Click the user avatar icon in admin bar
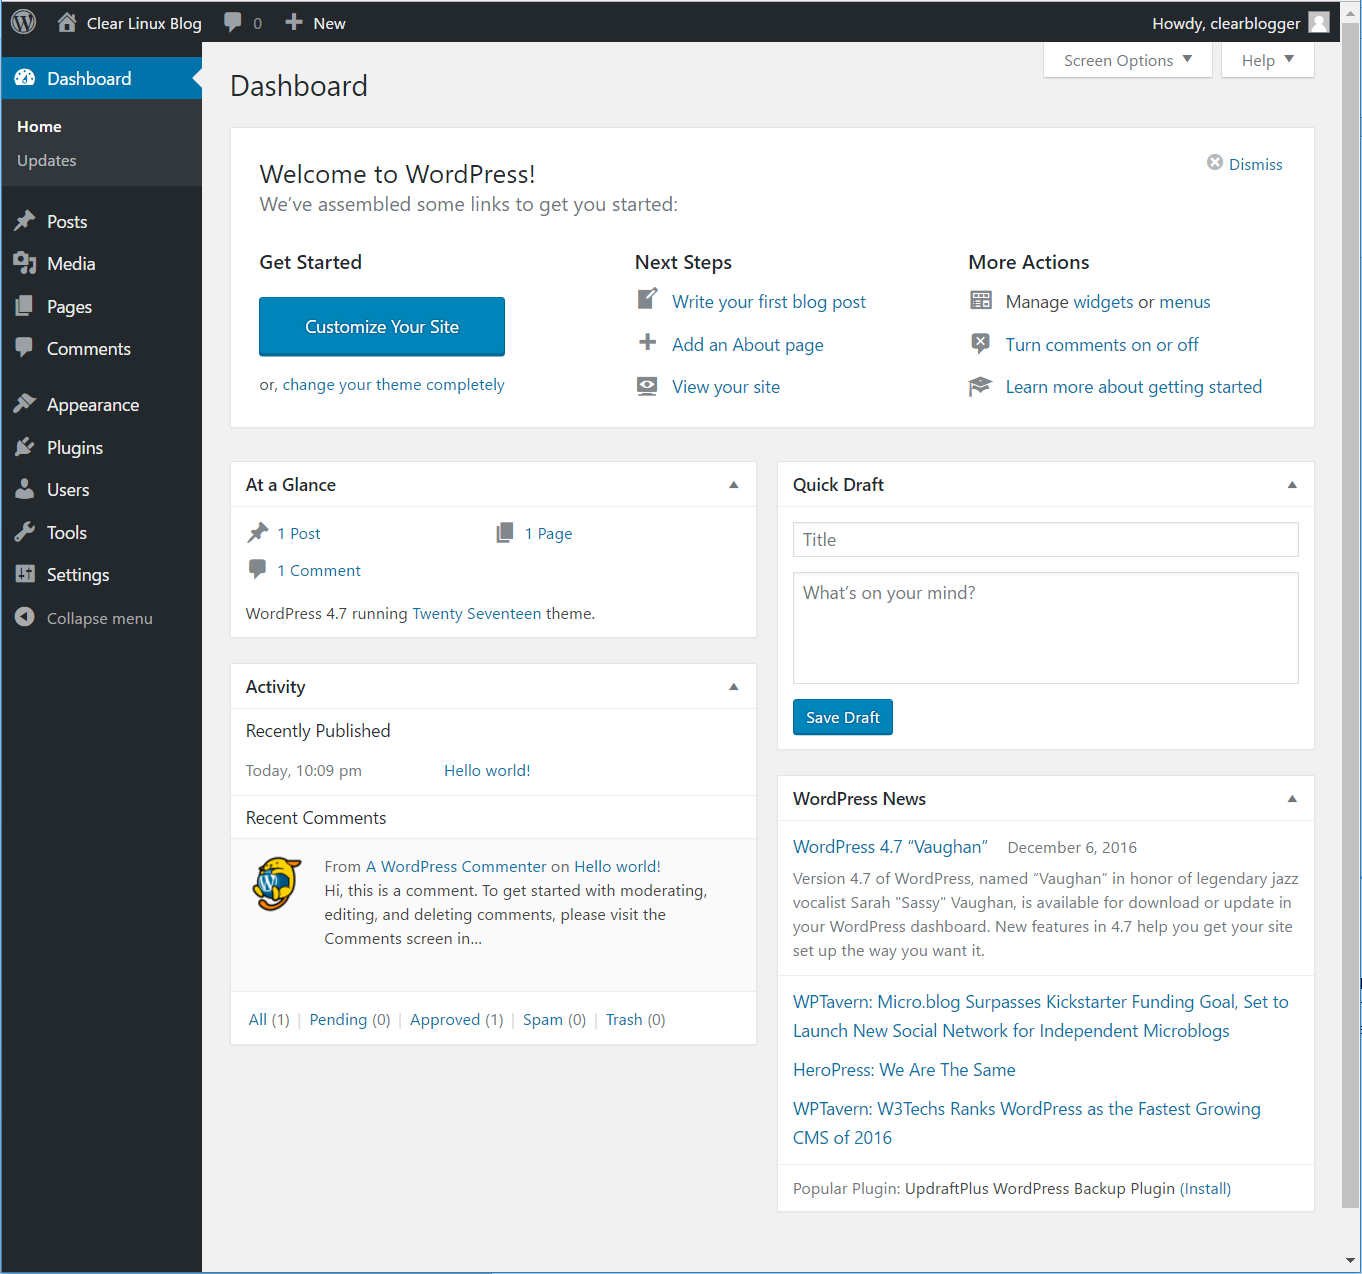1362x1274 pixels. click(x=1320, y=23)
